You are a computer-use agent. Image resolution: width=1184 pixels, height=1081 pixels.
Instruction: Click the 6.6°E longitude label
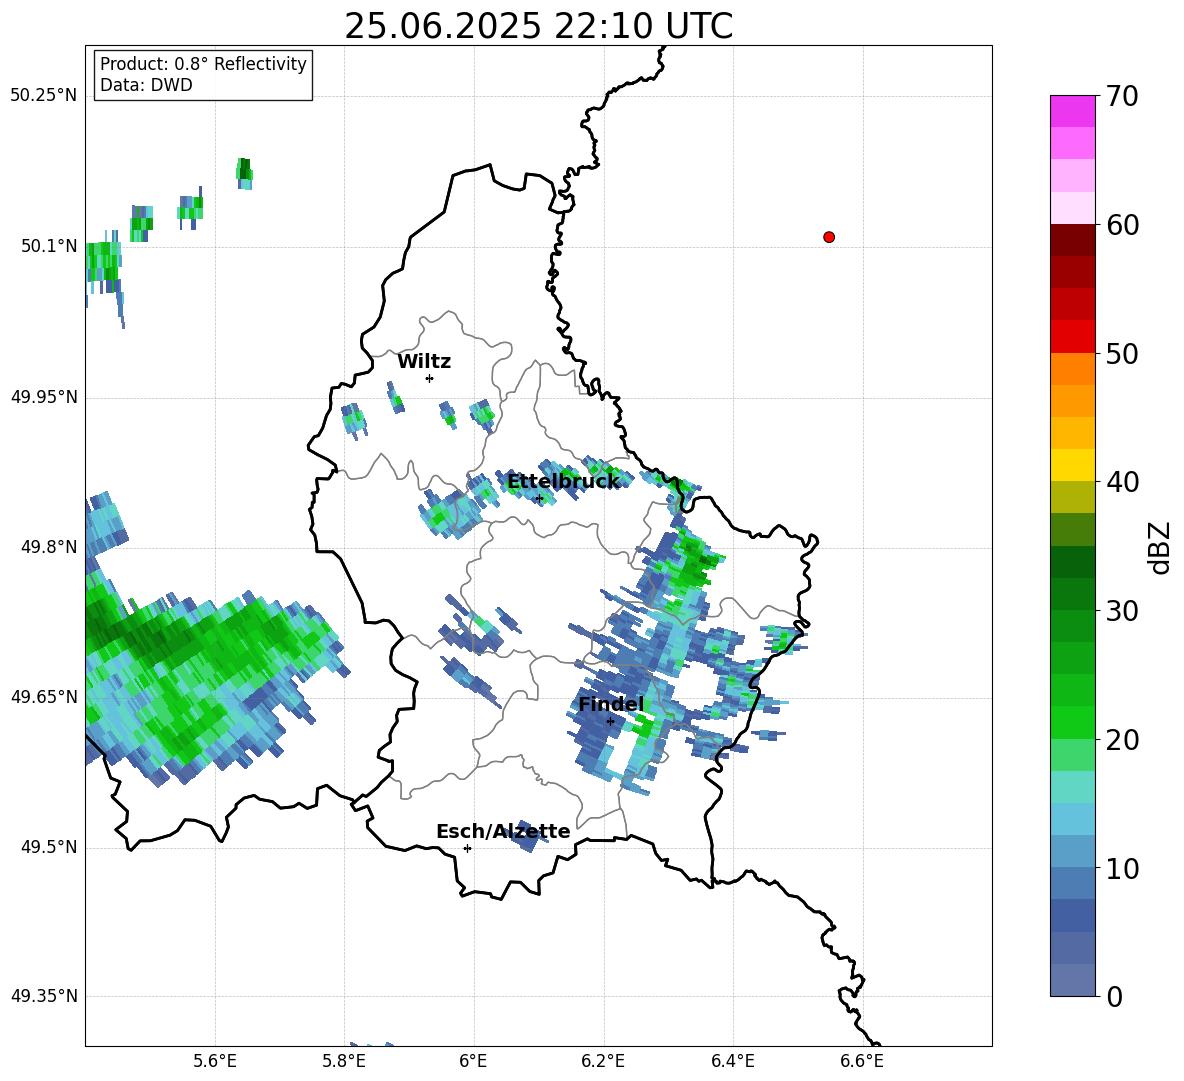[862, 1061]
